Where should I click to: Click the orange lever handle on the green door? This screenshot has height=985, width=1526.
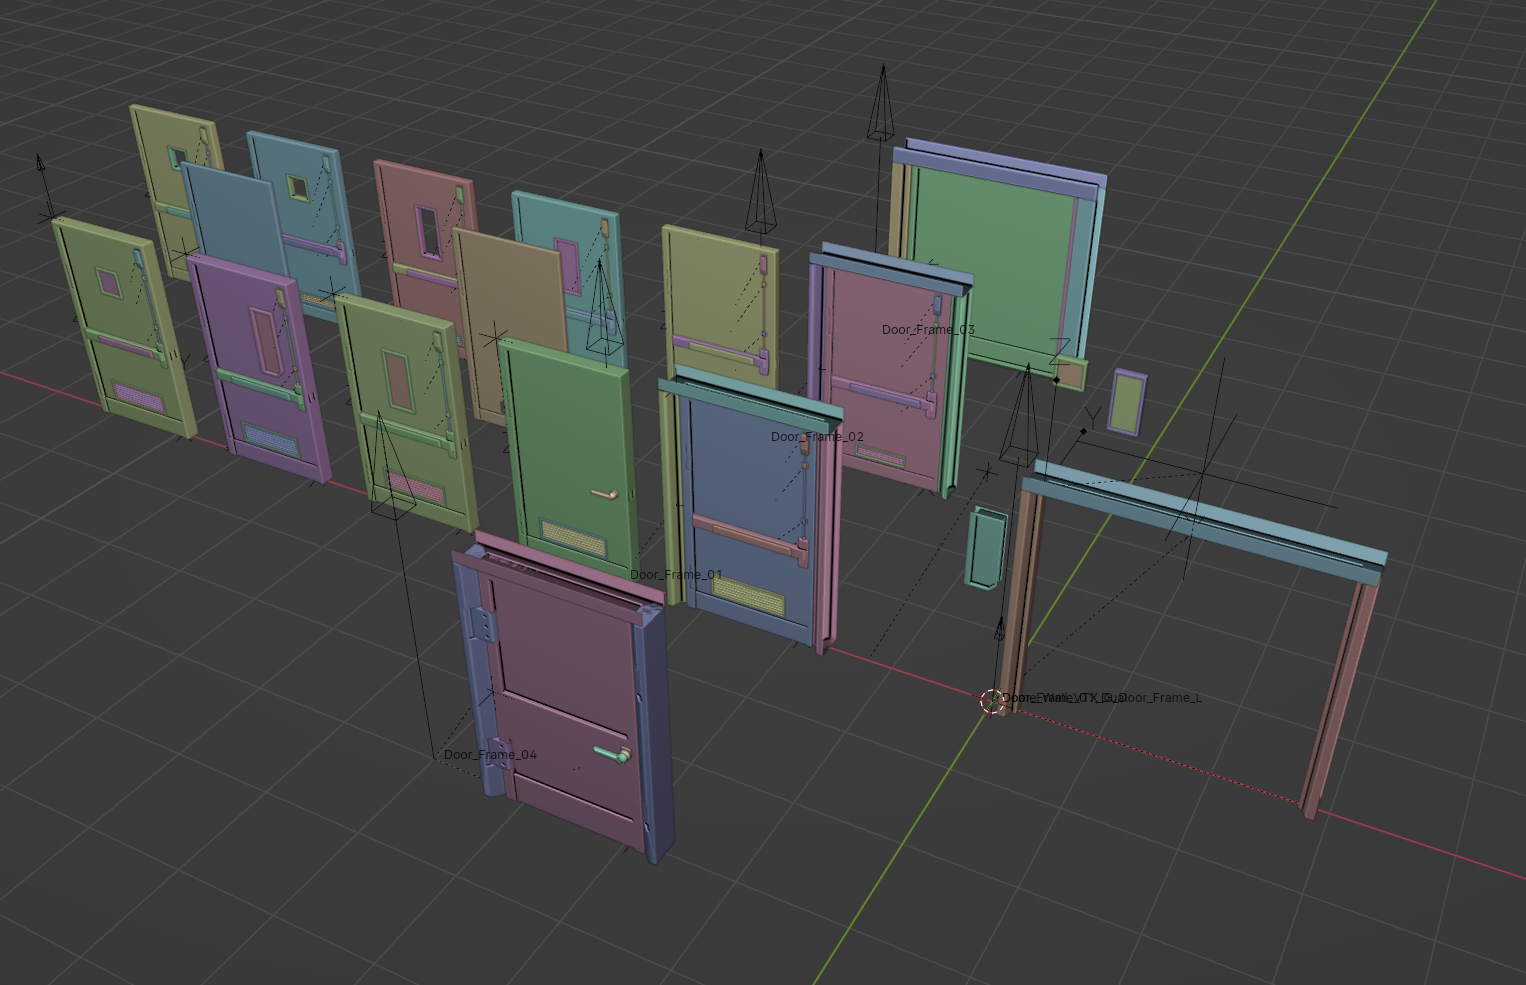click(604, 494)
